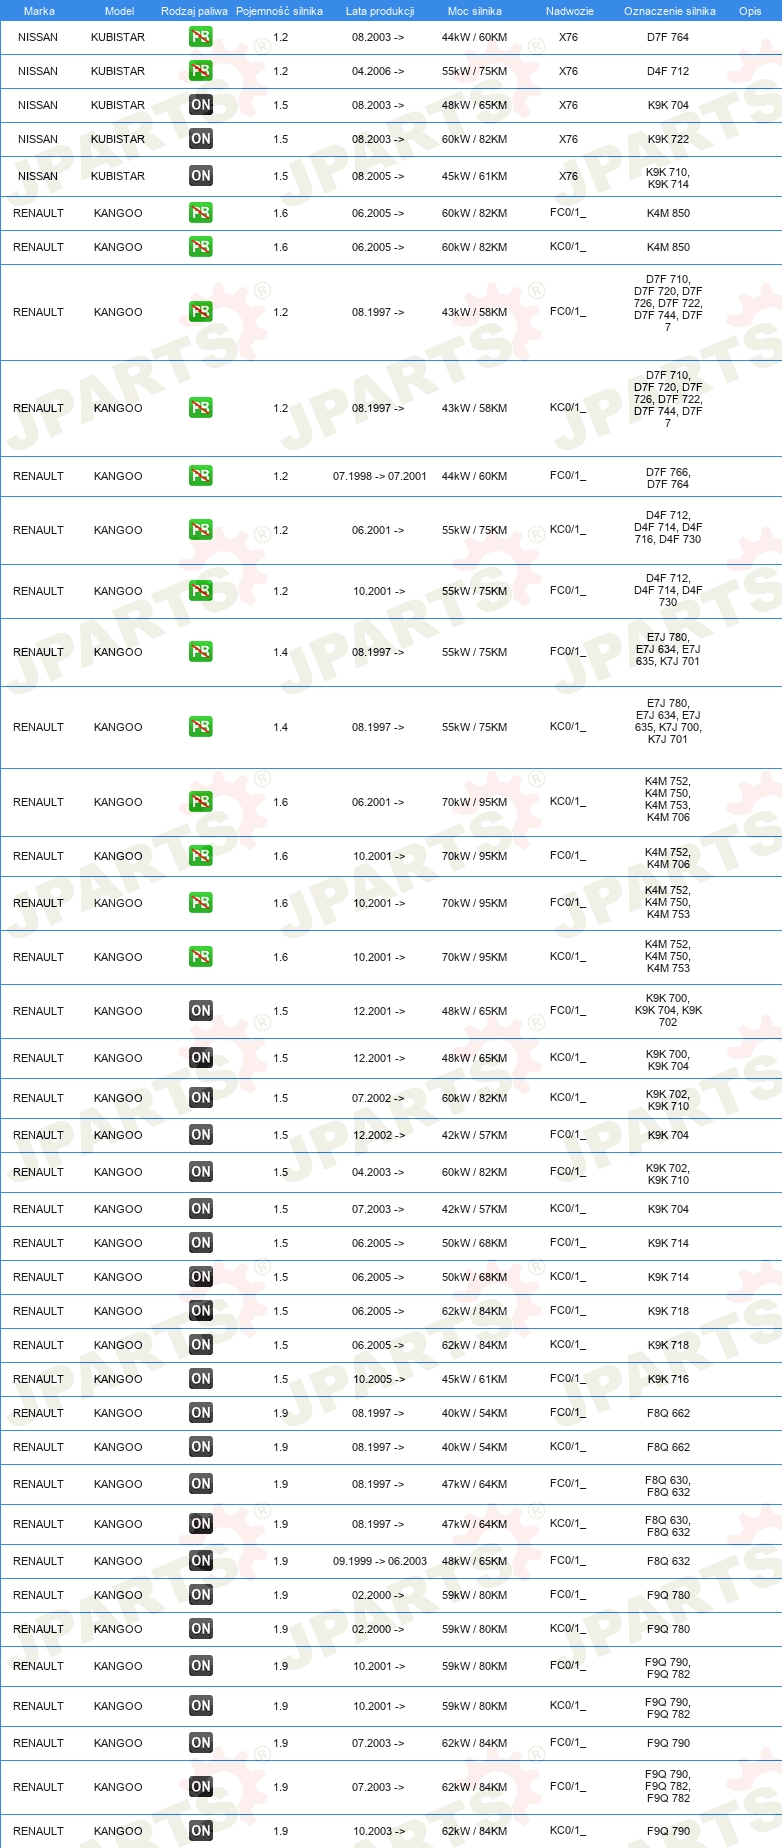Click the petrol icon for Kangoo D7F 766 row
782x1848 pixels.
[x=201, y=476]
